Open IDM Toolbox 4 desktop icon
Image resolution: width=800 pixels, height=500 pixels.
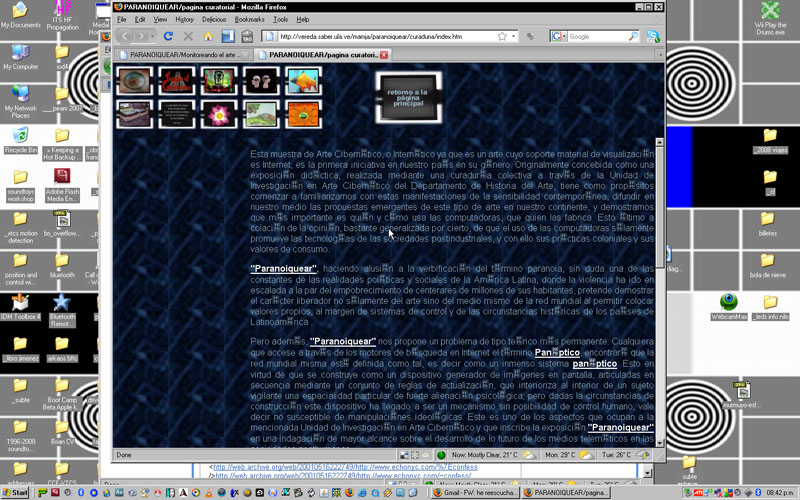20,307
